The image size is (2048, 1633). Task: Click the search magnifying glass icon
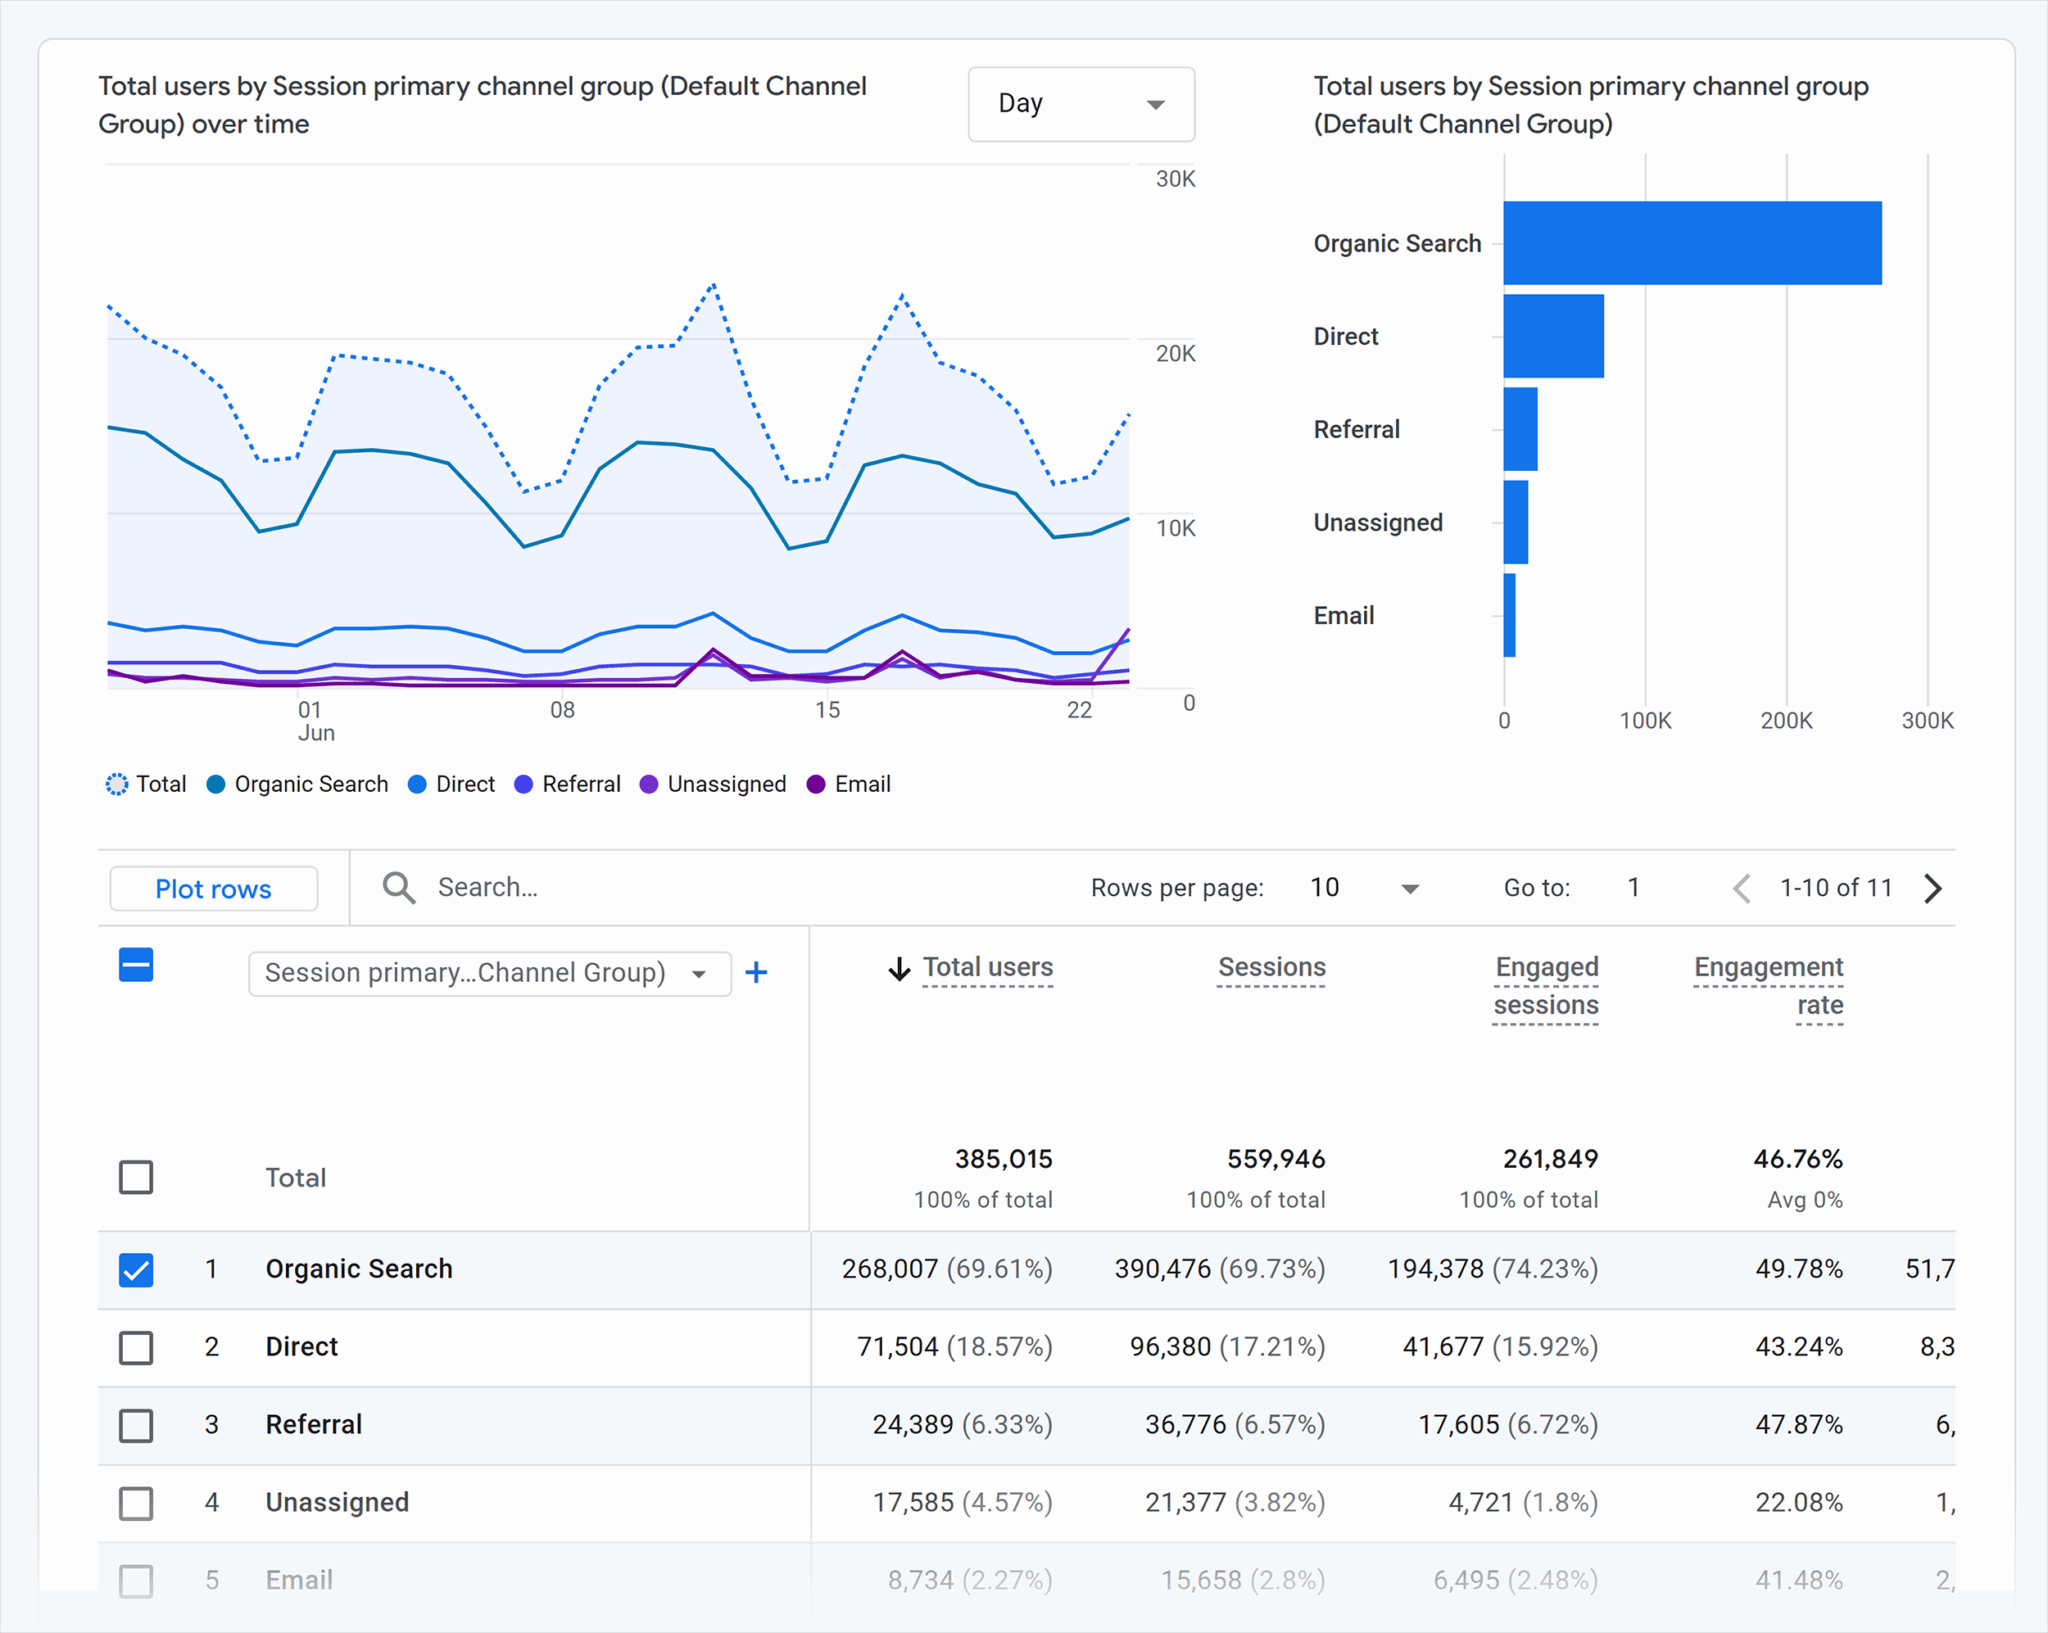click(x=398, y=887)
